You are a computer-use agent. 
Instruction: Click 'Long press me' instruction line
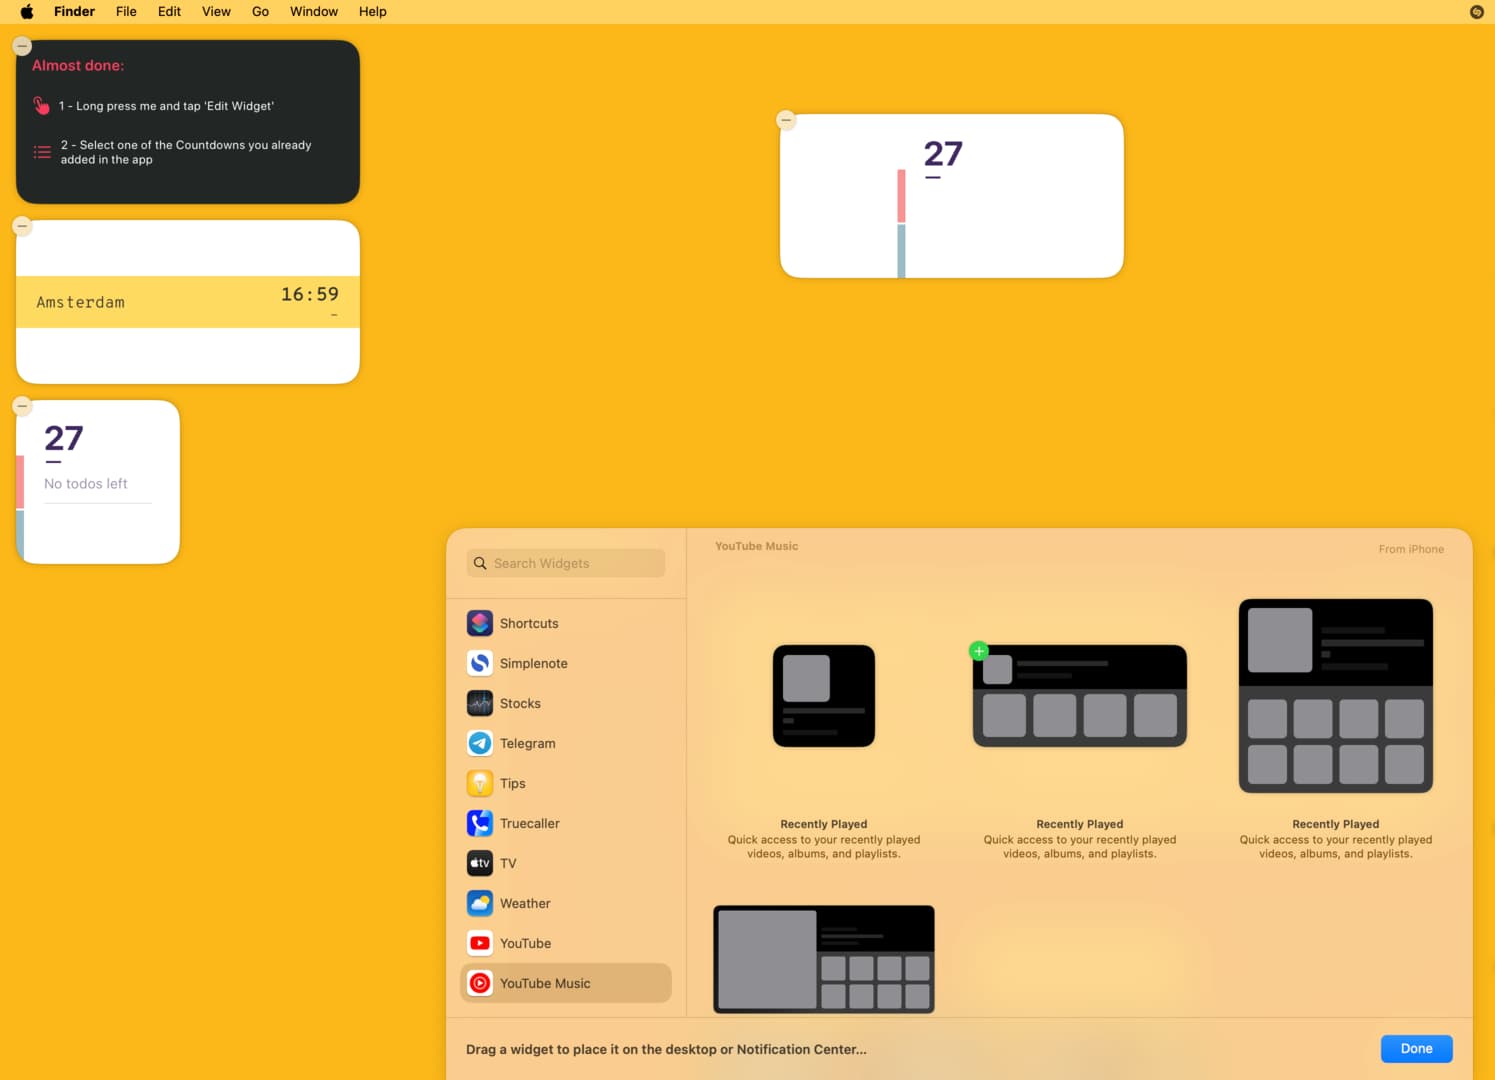click(x=166, y=106)
